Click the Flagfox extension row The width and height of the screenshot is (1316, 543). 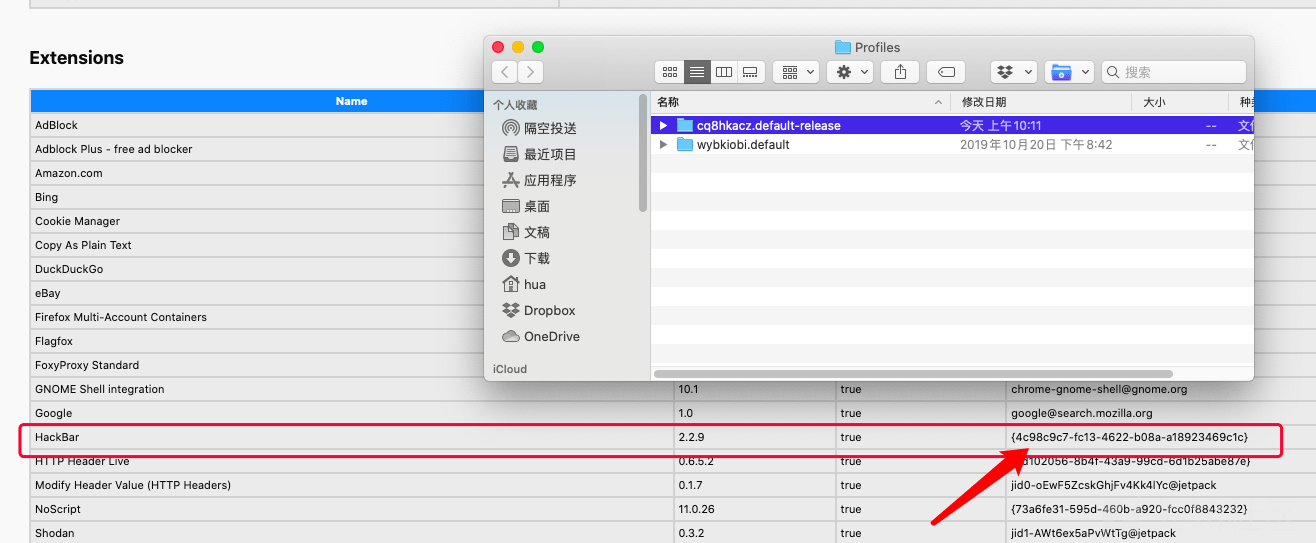[x=256, y=341]
